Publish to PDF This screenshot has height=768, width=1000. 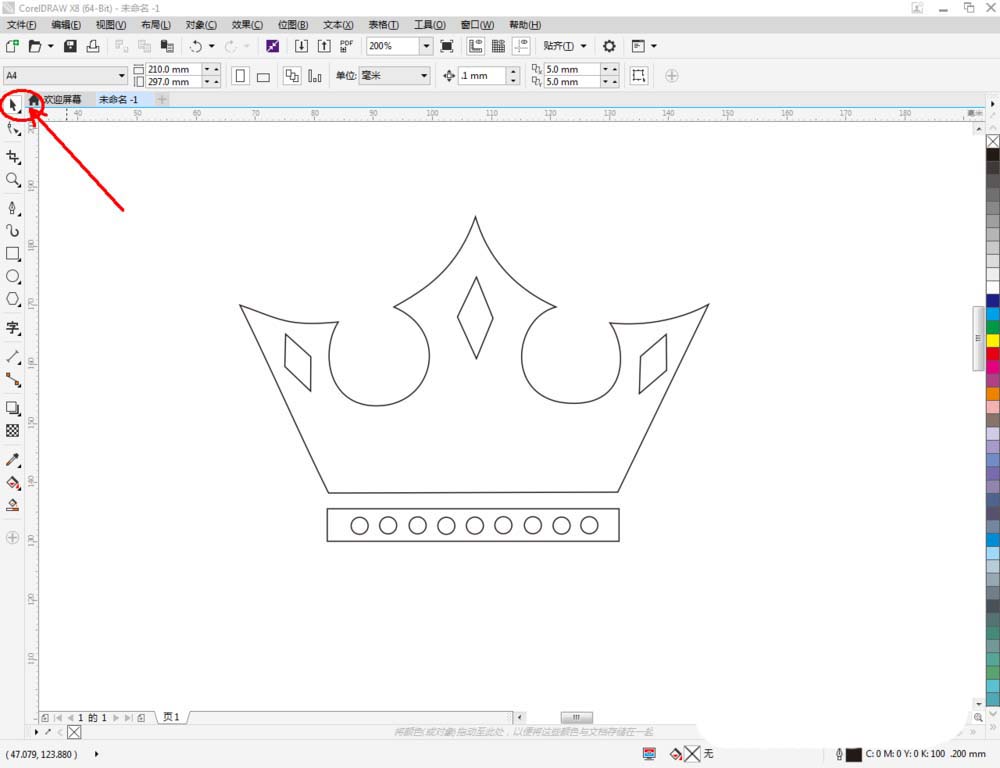pos(346,46)
